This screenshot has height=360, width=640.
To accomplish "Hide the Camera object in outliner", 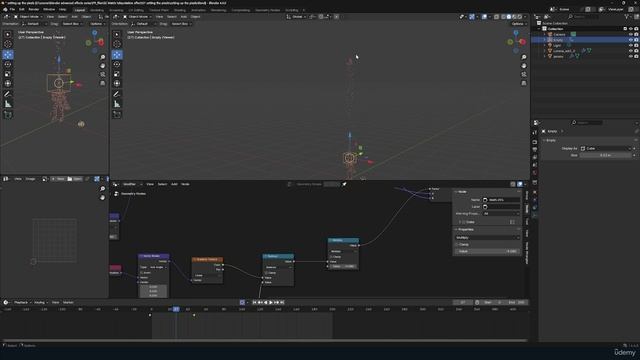I will [x=631, y=34].
